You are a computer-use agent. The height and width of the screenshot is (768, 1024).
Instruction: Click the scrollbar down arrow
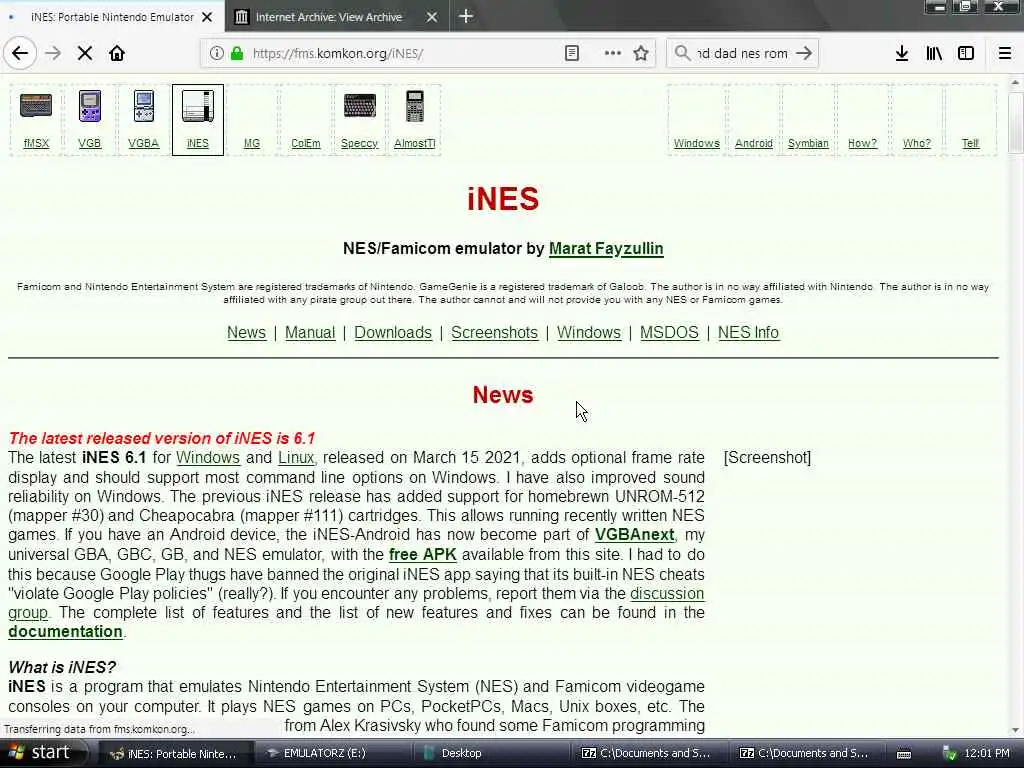point(1016,730)
